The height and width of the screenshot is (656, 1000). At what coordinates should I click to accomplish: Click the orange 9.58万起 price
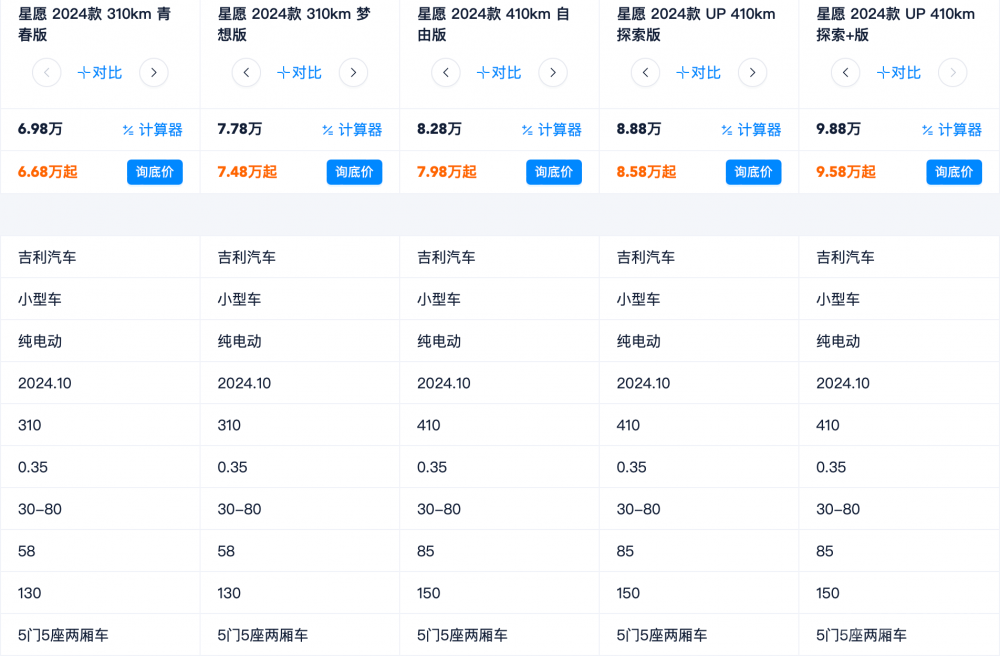pos(846,172)
